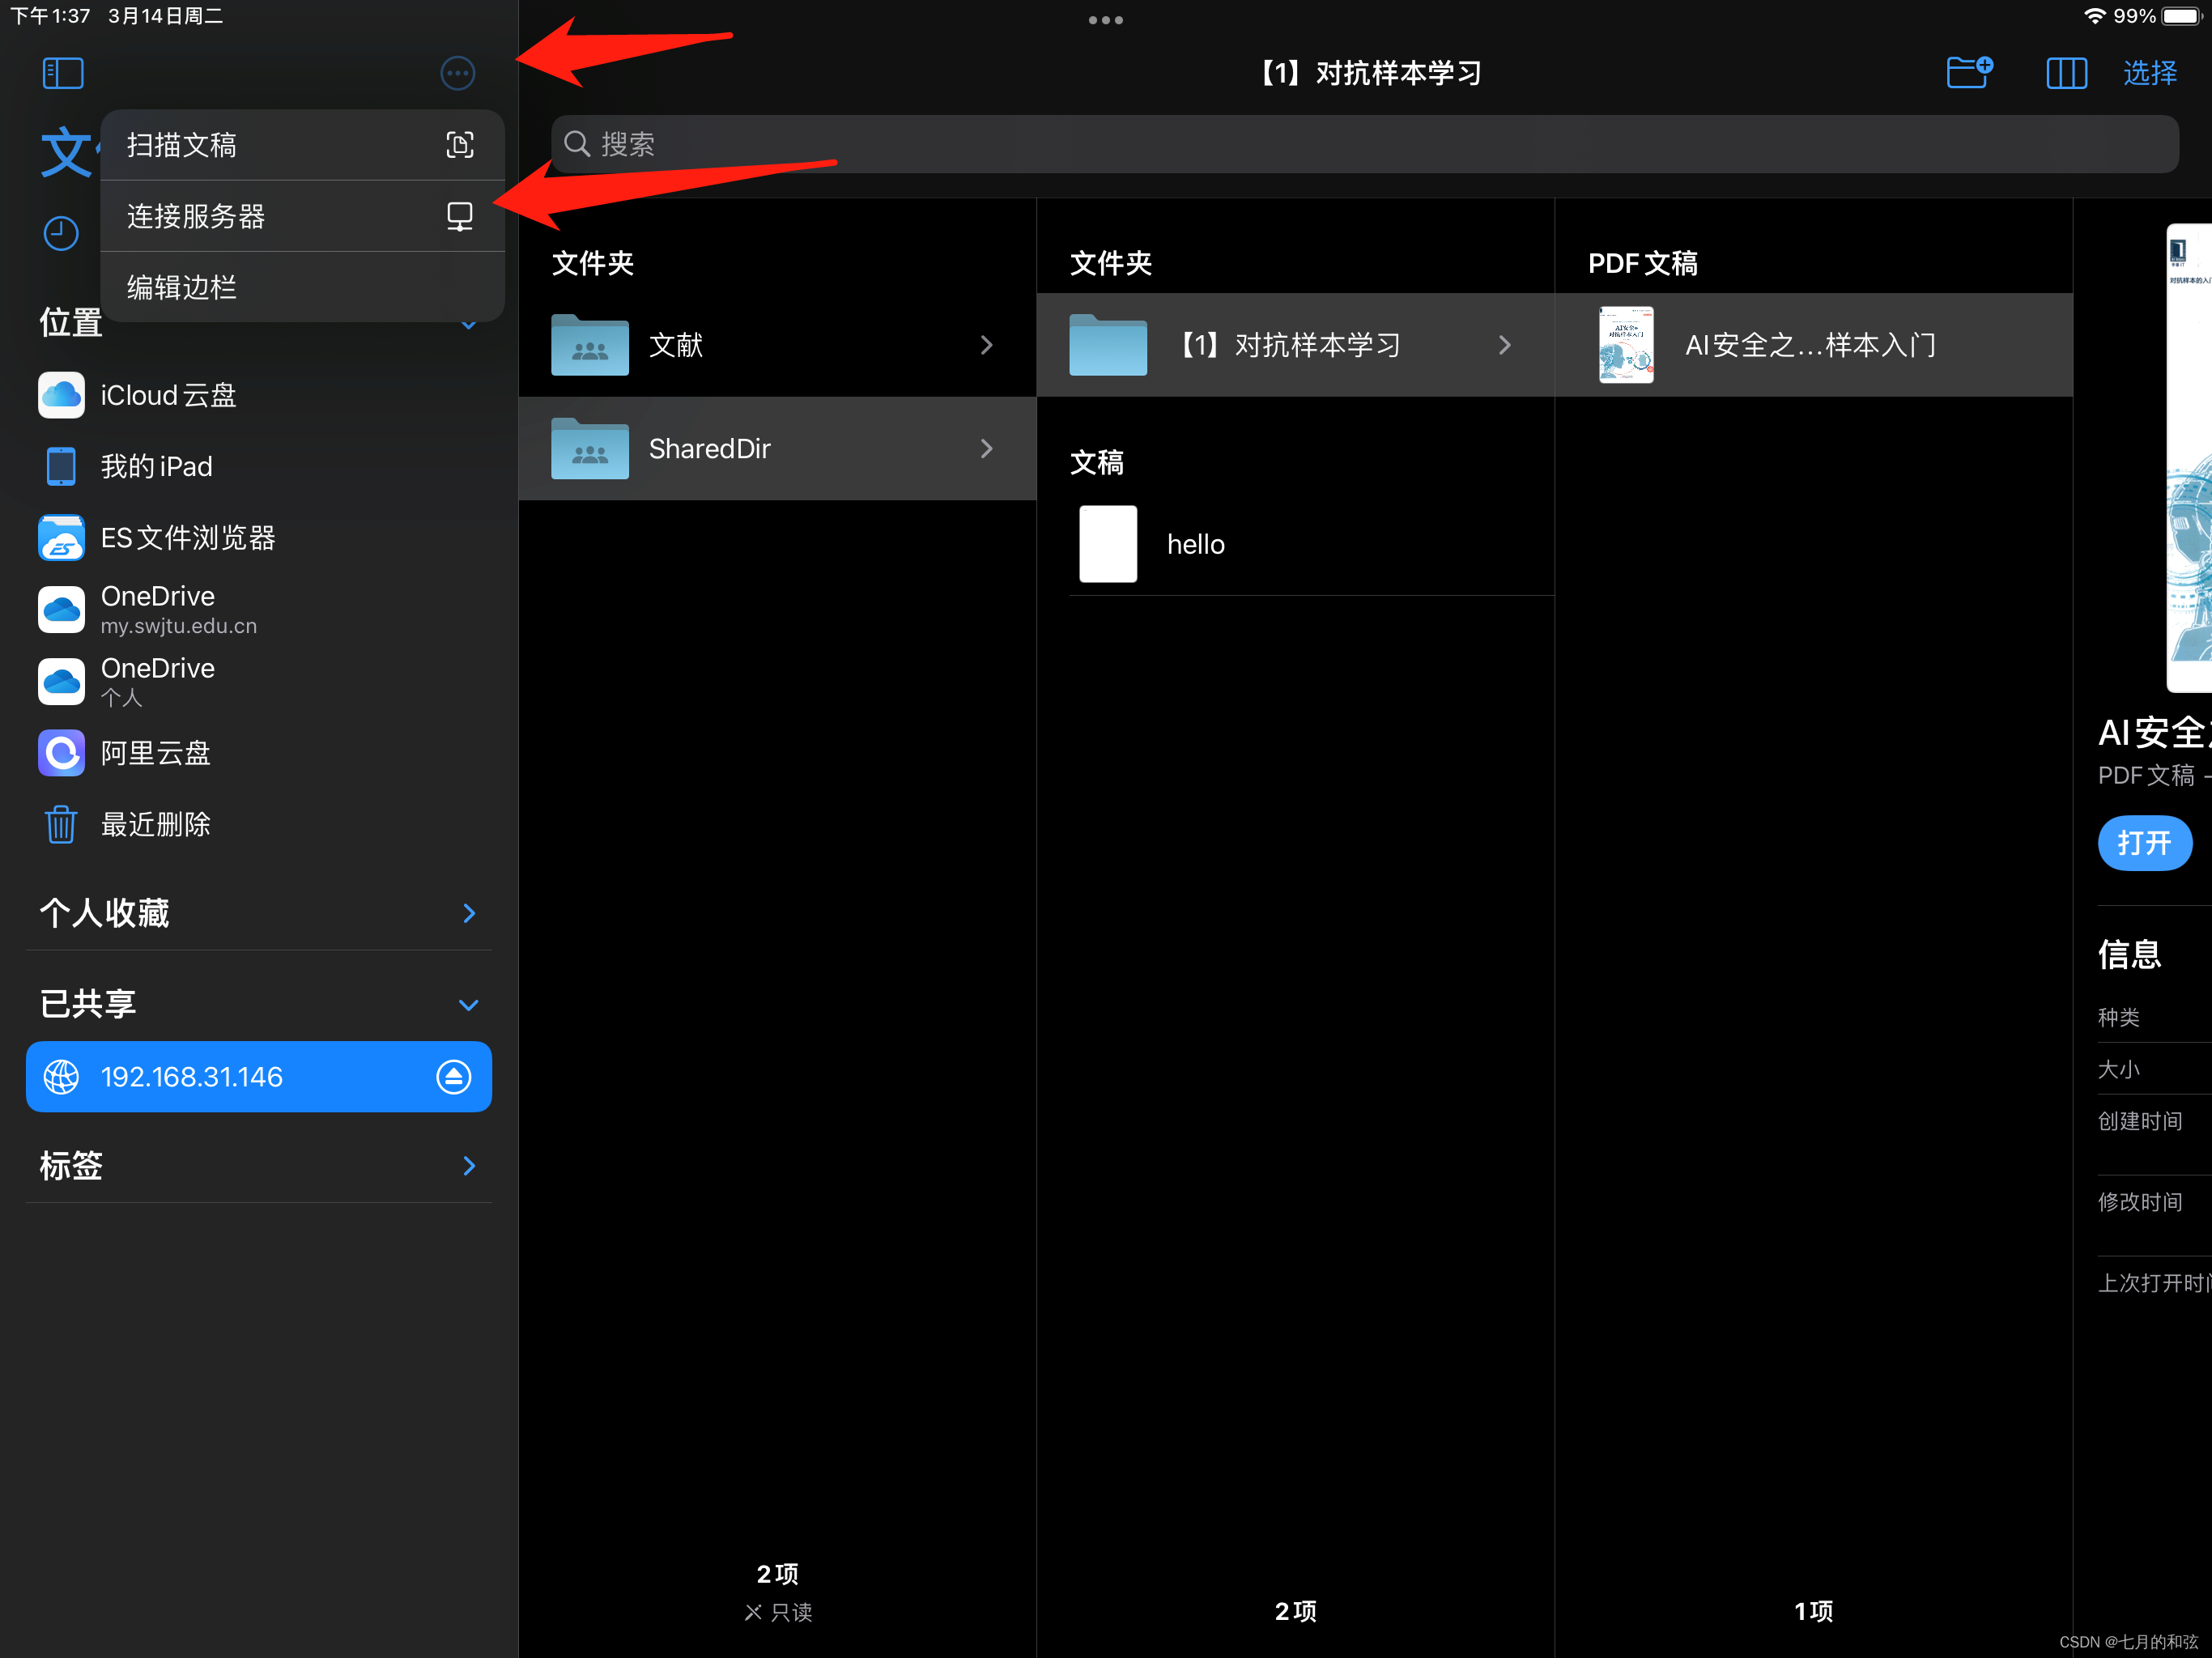Open the Recents clock icon

click(x=61, y=233)
